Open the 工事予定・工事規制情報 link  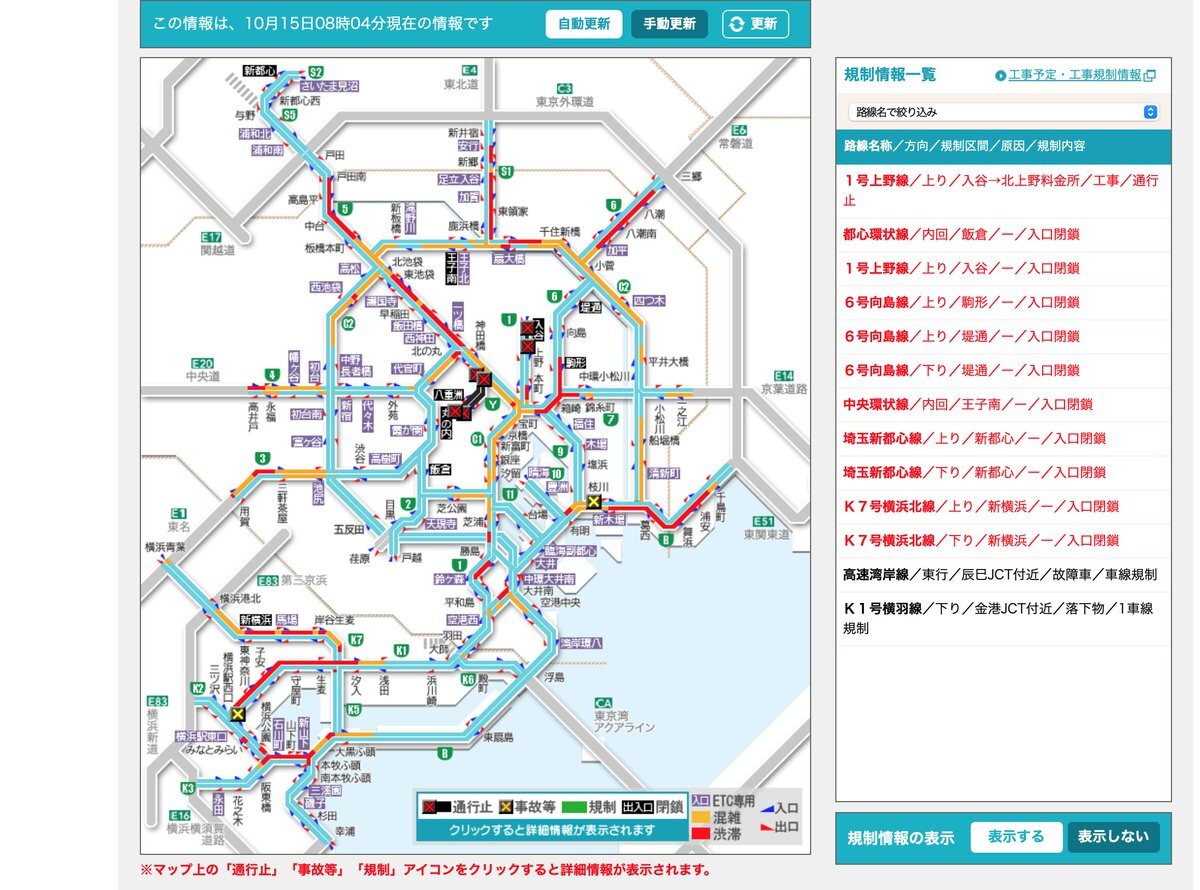coord(1075,75)
